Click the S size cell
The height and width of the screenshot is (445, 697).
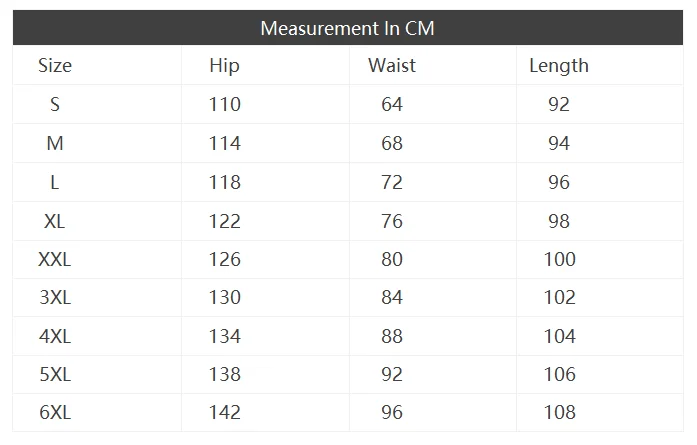pyautogui.click(x=55, y=104)
